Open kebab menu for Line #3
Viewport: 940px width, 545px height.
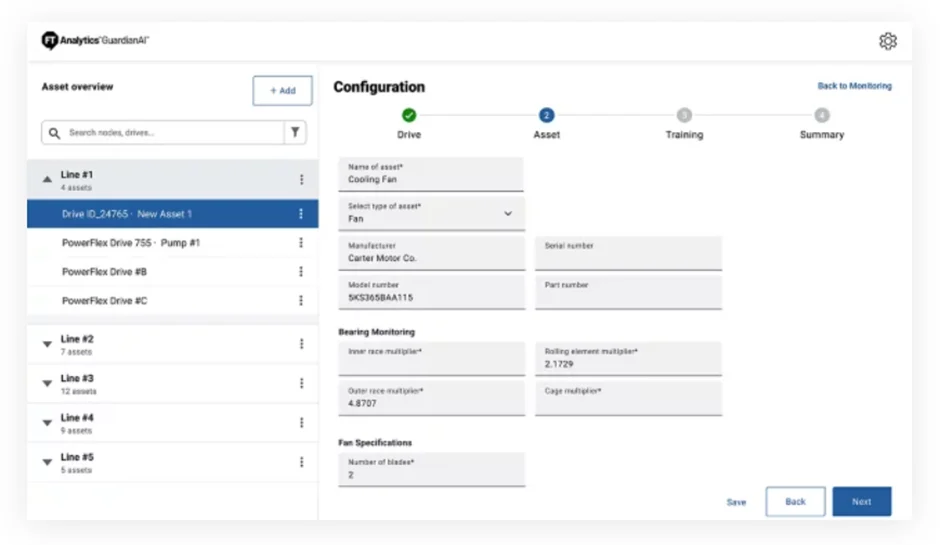[301, 384]
